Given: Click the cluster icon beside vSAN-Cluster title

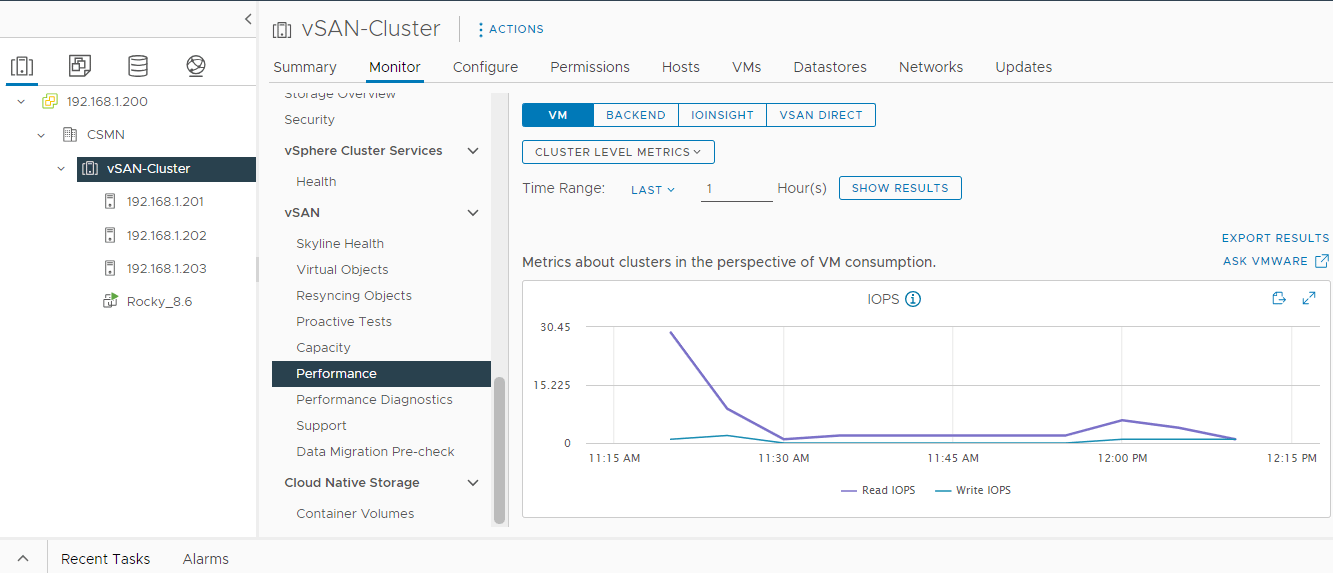Looking at the screenshot, I should click(282, 30).
